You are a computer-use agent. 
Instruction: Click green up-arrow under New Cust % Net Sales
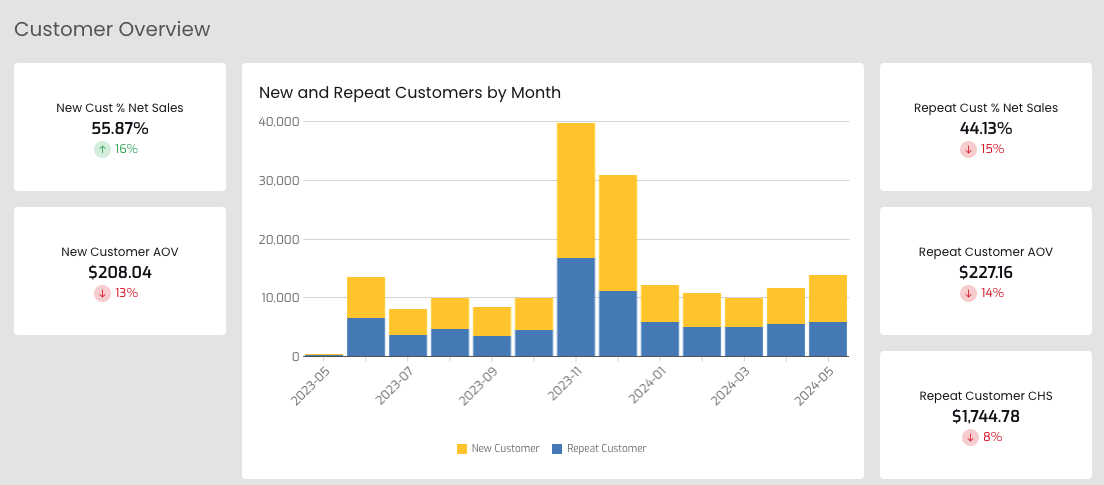(103, 149)
